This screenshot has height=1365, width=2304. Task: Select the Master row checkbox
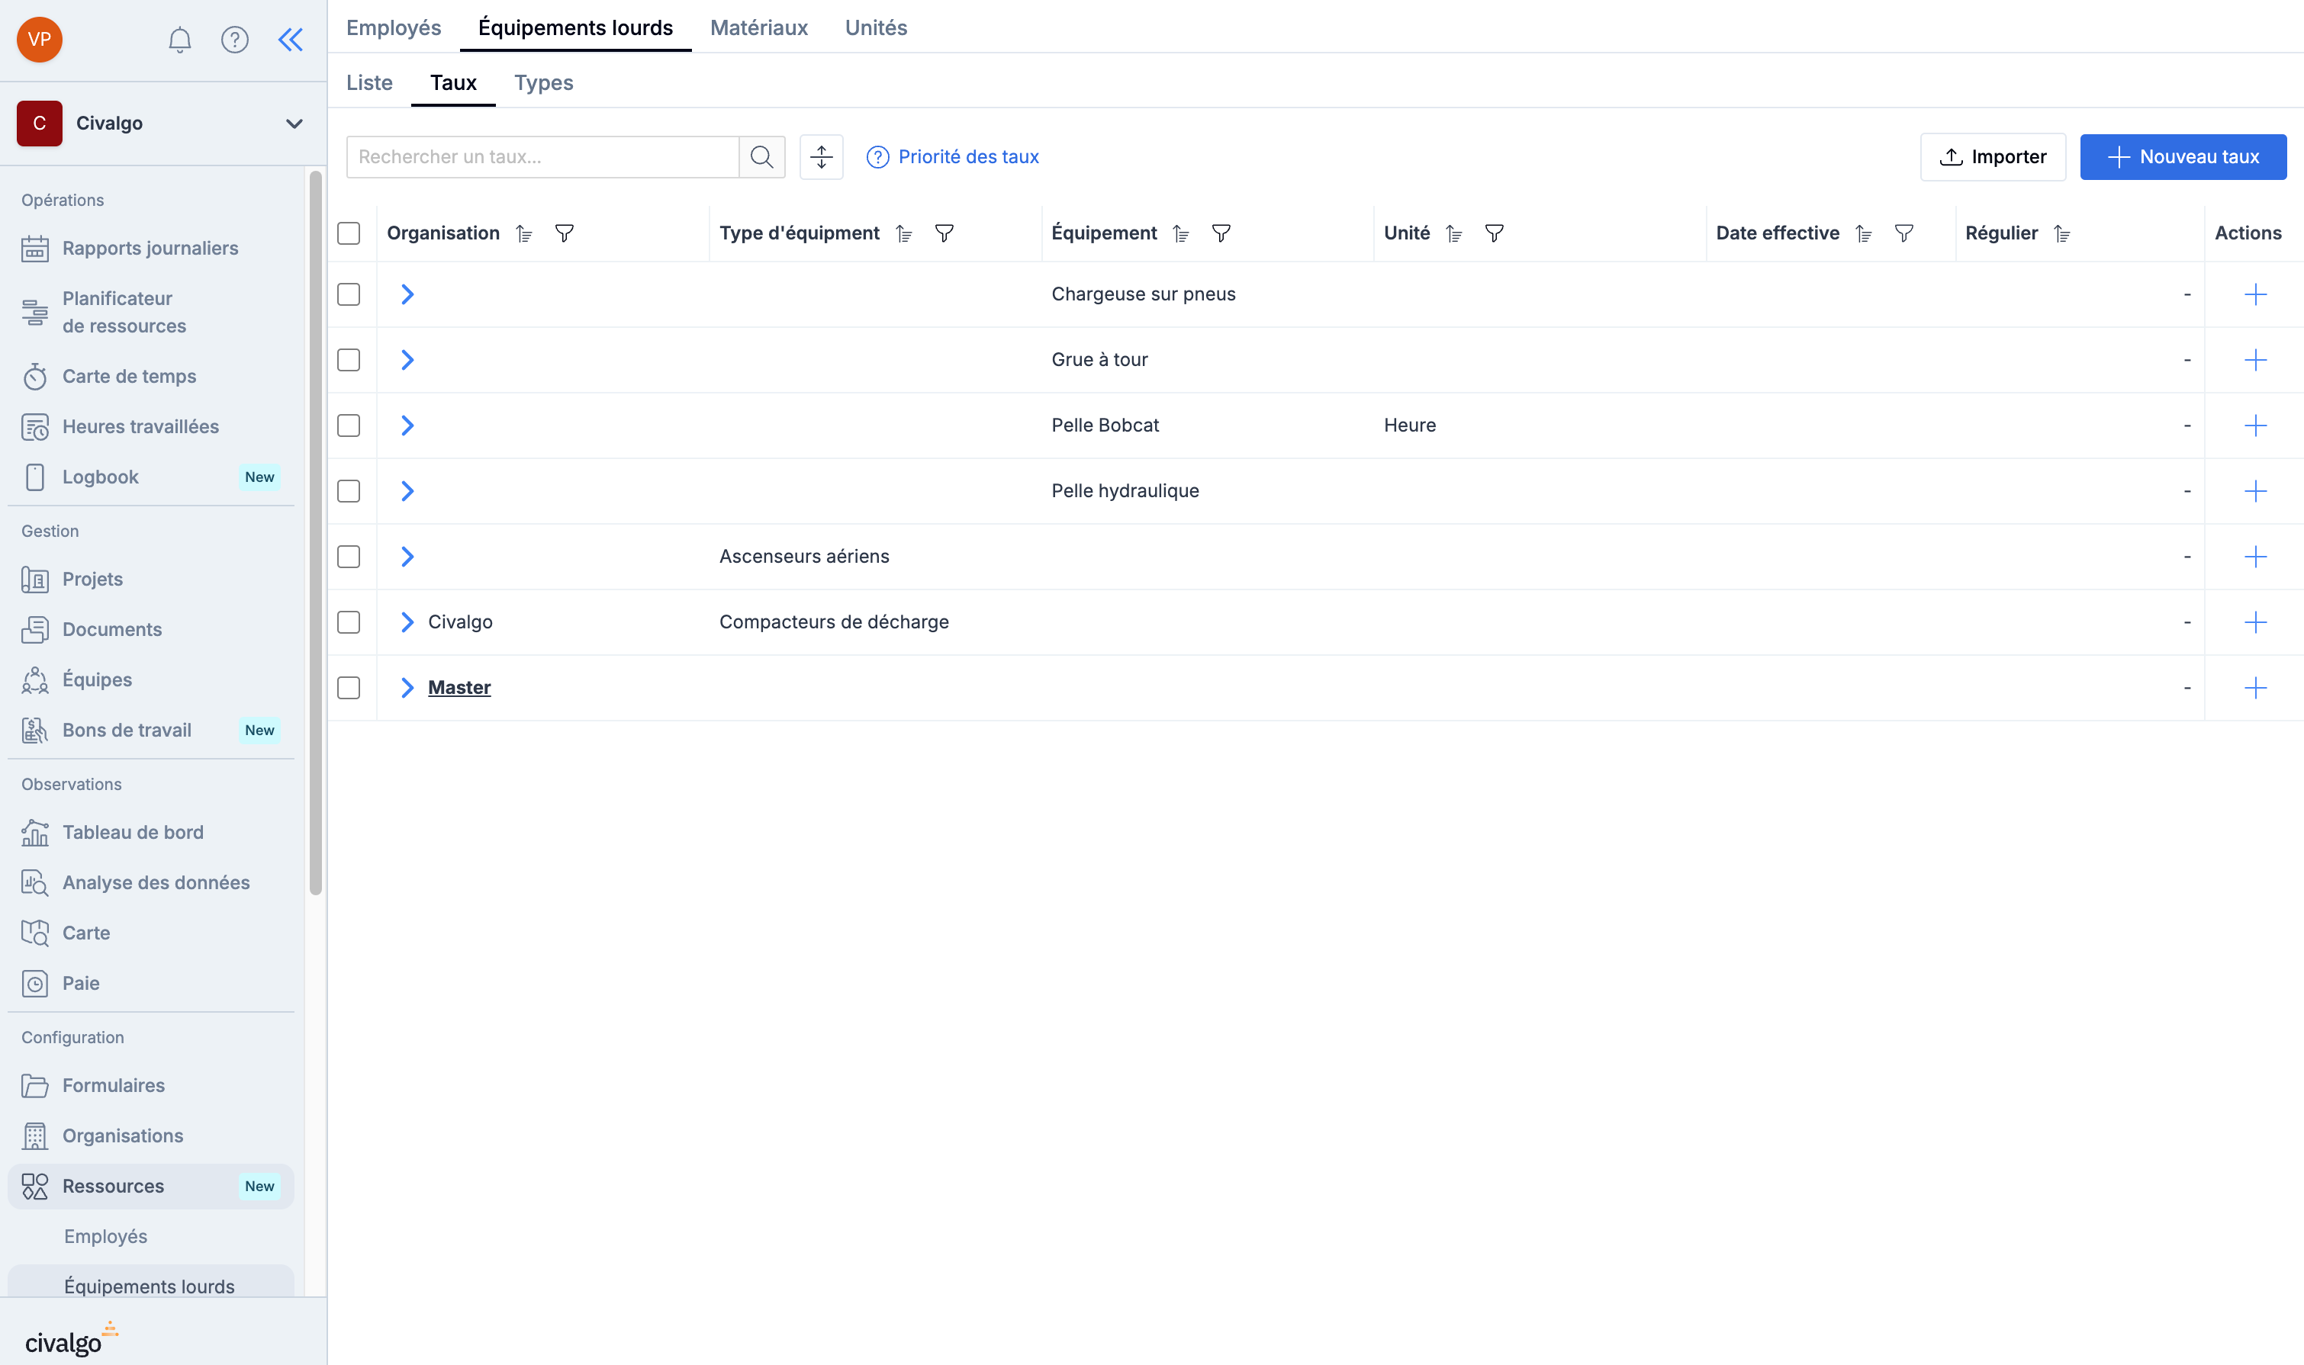tap(349, 688)
